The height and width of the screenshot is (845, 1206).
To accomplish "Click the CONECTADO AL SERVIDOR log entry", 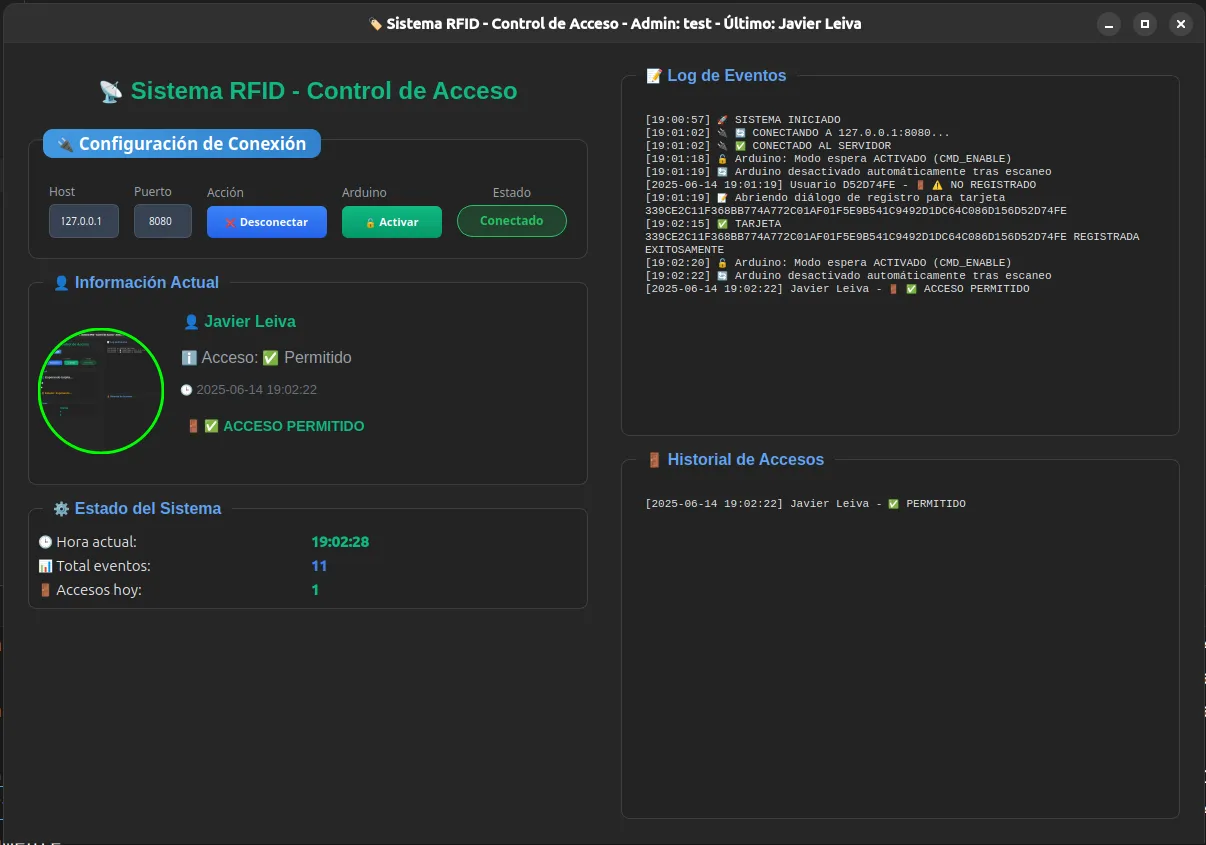I will tap(768, 146).
